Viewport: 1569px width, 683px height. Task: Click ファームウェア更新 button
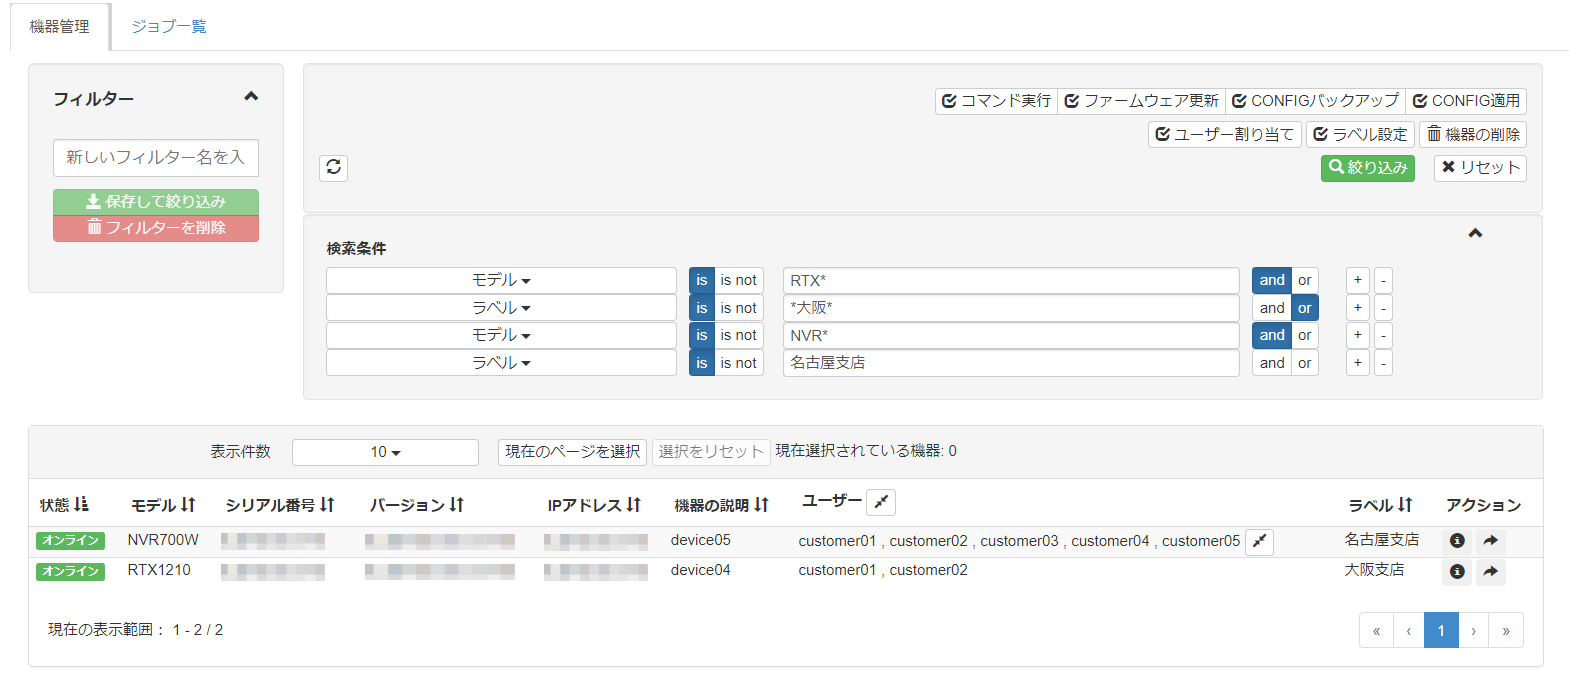click(1141, 101)
